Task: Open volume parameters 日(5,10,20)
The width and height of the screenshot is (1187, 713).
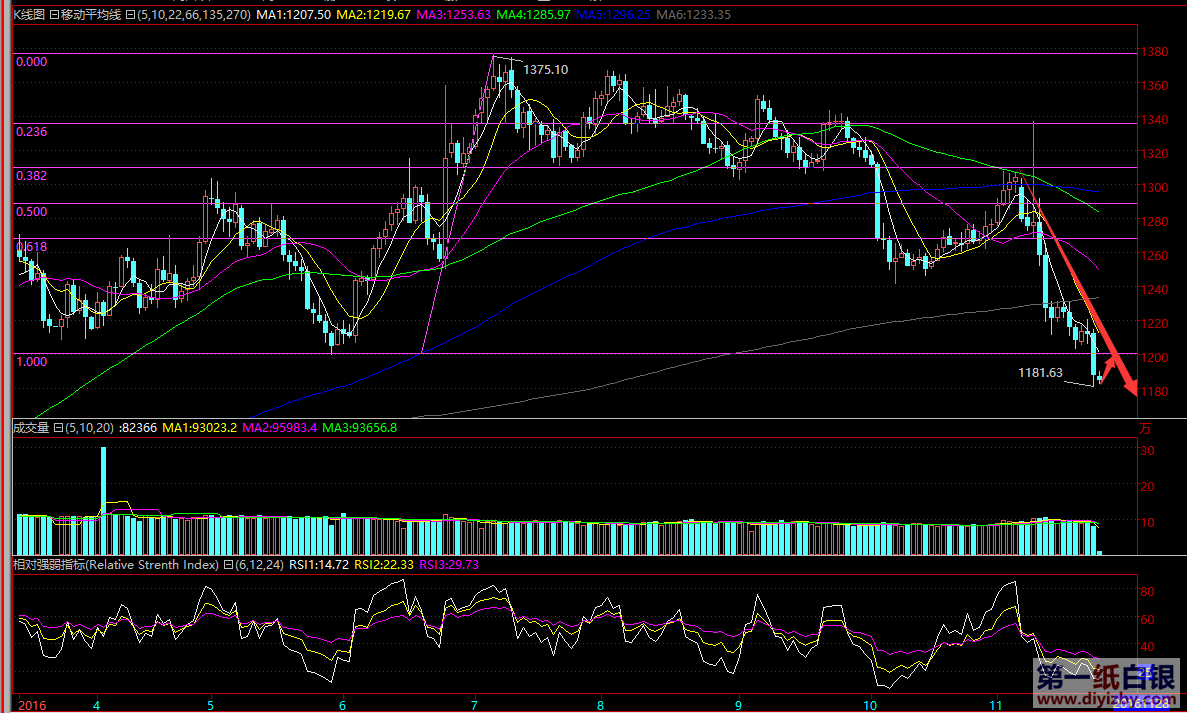Action: pyautogui.click(x=83, y=428)
